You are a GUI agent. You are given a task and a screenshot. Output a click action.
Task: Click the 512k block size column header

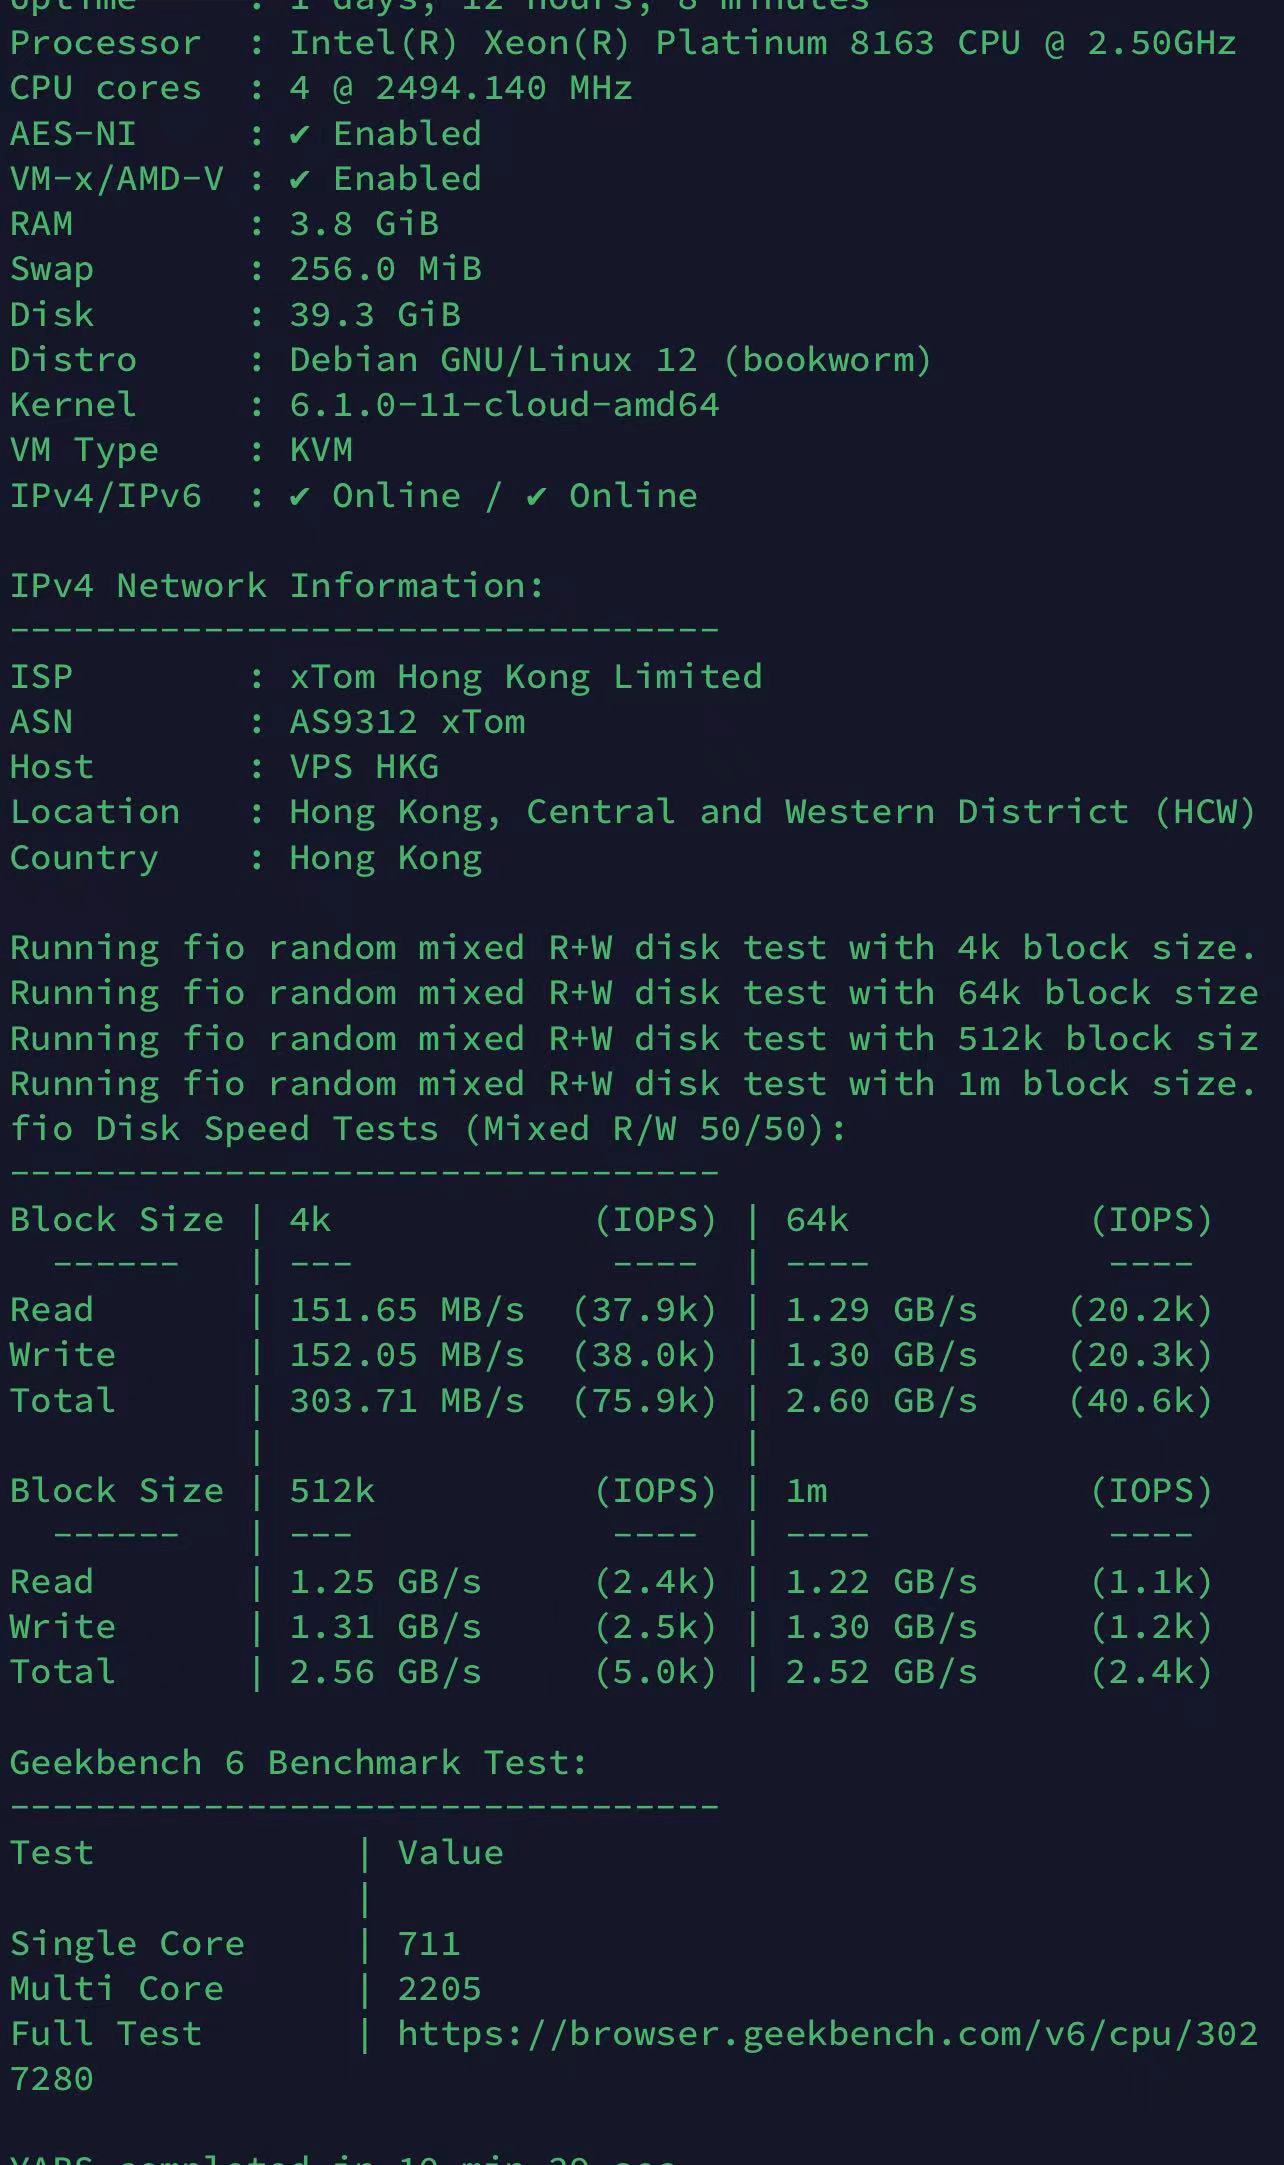click(x=332, y=1491)
